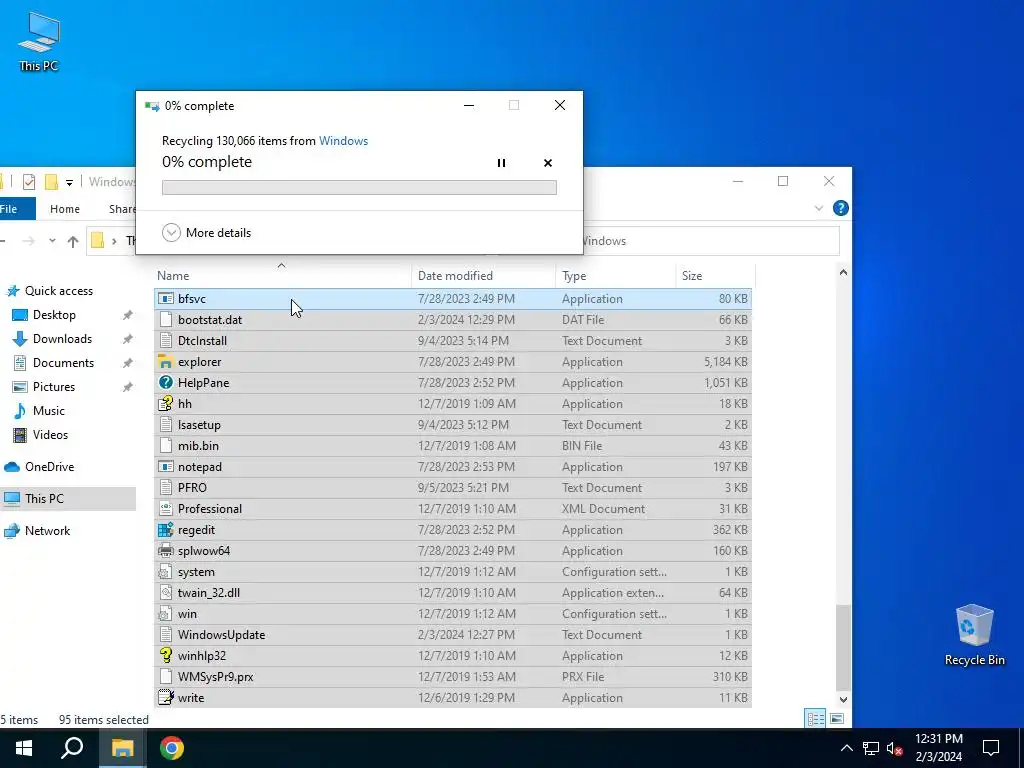Select the twain_32.dll file name

(209, 593)
